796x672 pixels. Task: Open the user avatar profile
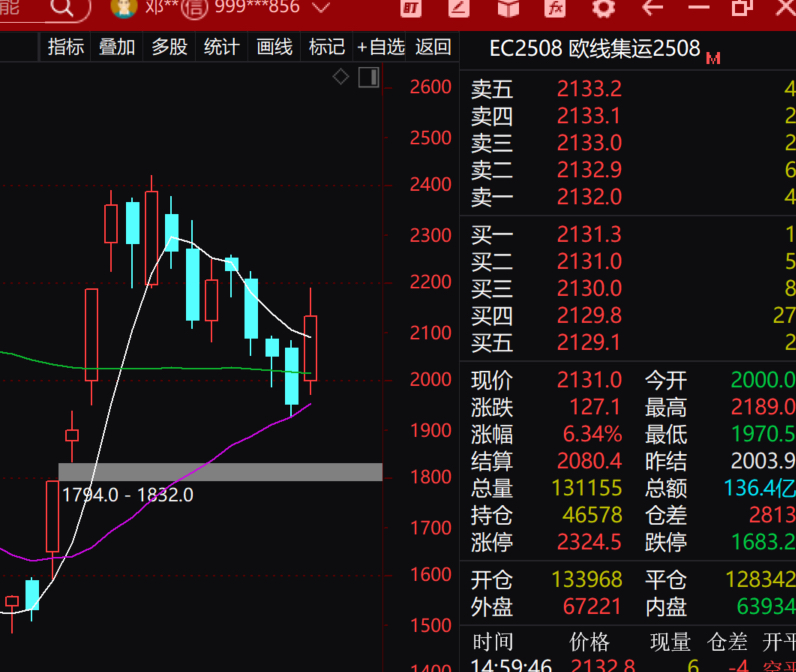click(124, 7)
